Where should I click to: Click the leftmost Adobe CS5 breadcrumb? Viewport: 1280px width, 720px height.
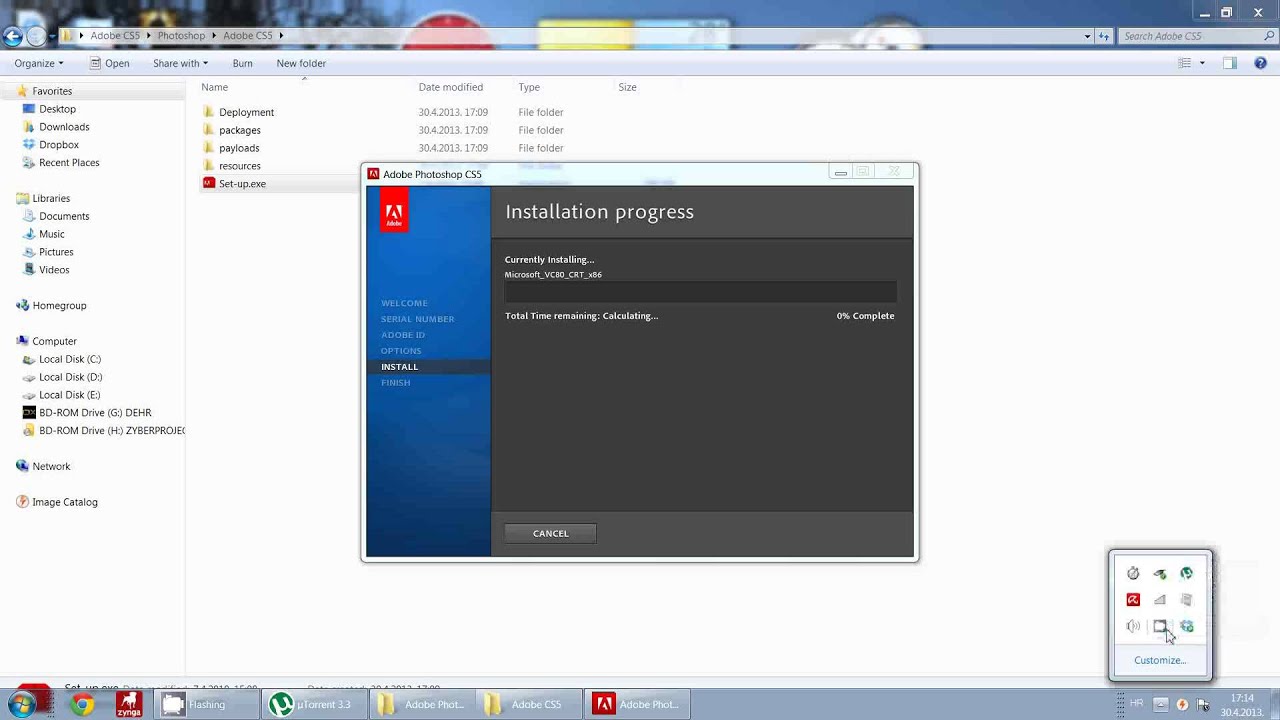tap(115, 36)
